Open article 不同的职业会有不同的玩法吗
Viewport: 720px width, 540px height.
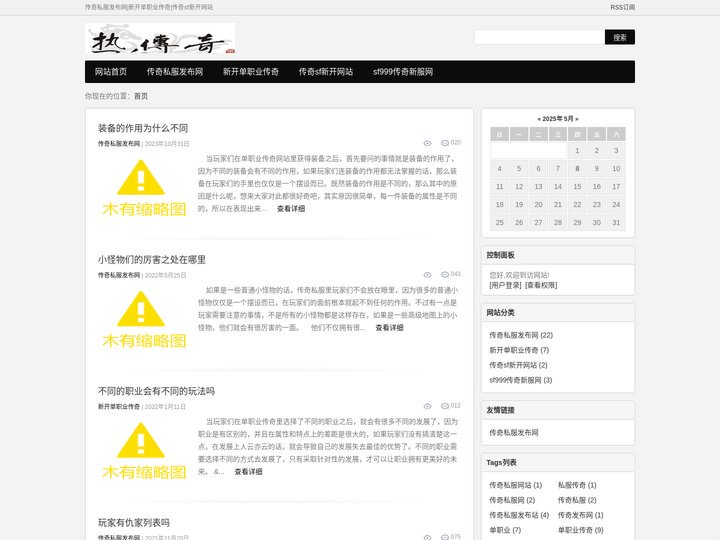pos(156,391)
